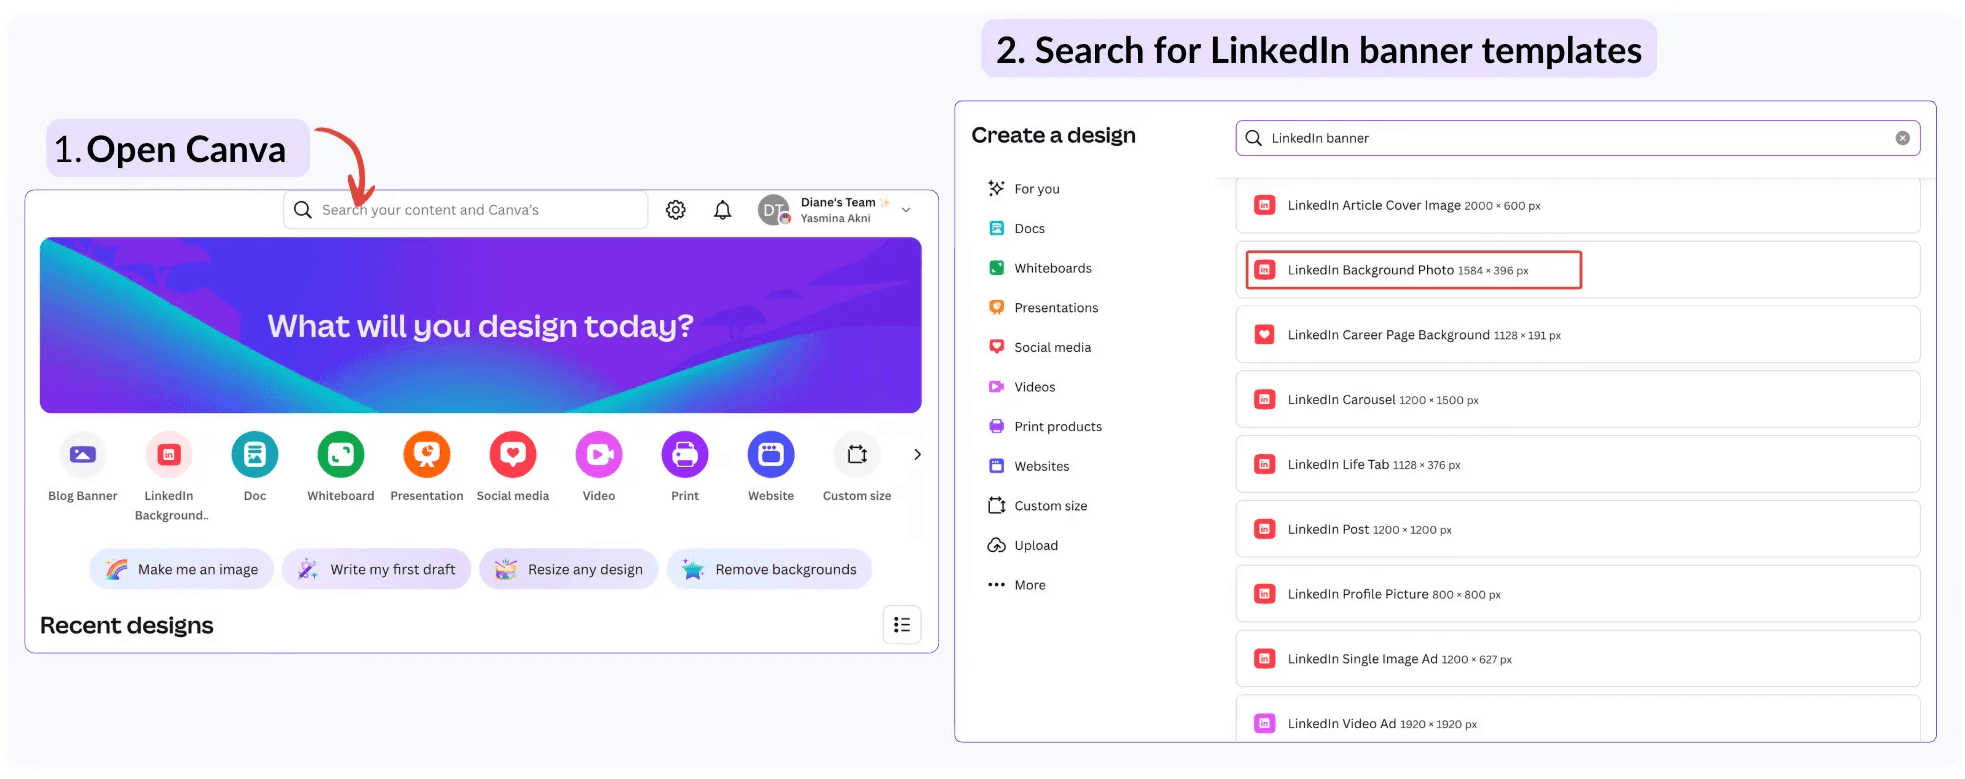Click Write my first draft button

click(x=376, y=569)
